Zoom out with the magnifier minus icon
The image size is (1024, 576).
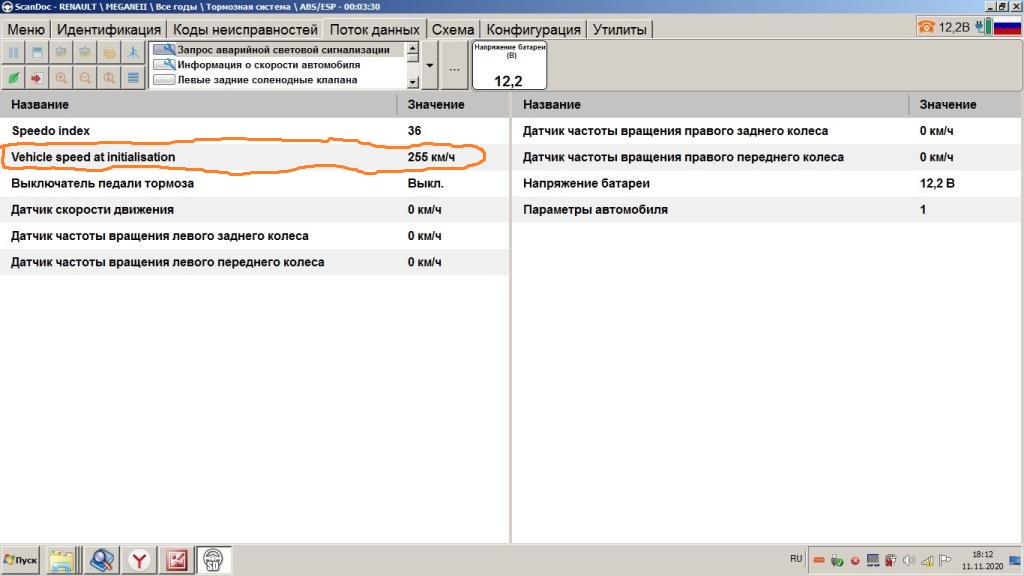[x=85, y=78]
